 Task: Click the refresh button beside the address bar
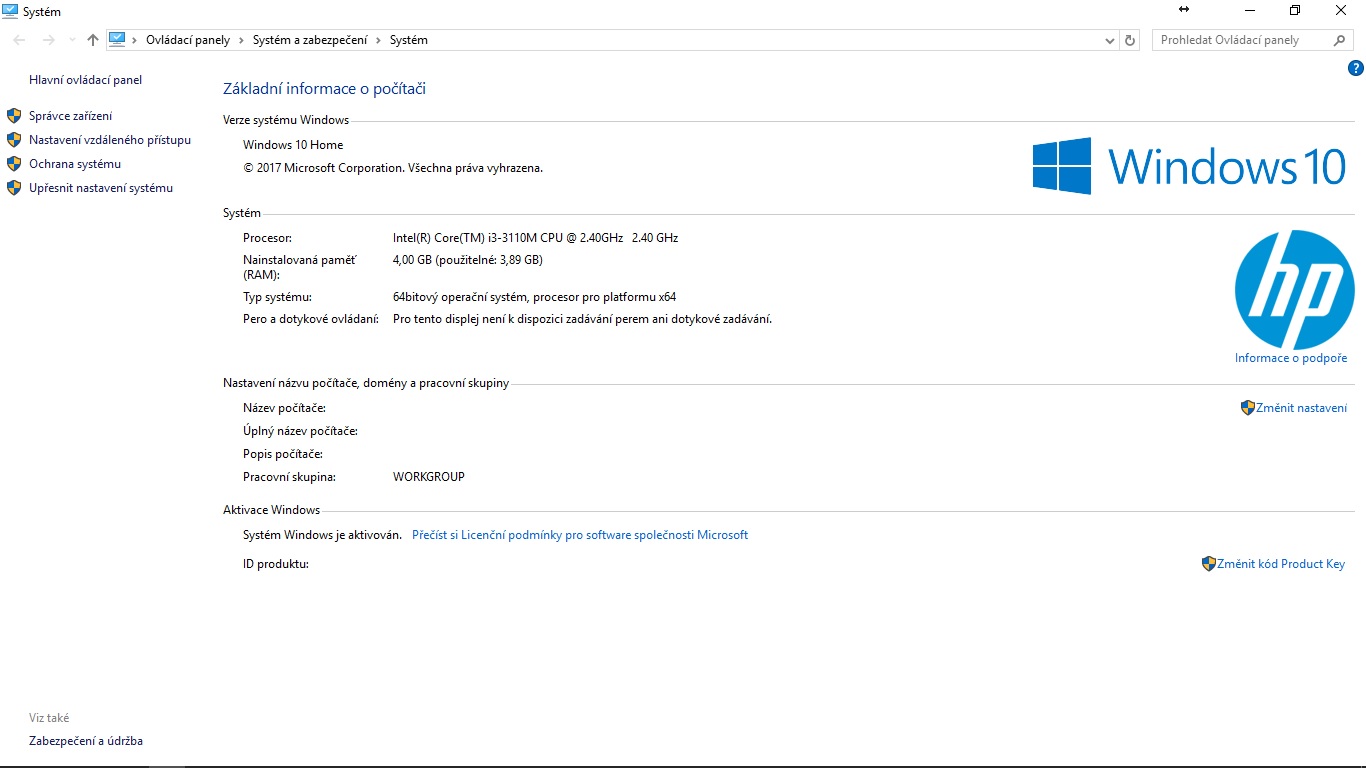pyautogui.click(x=1130, y=40)
